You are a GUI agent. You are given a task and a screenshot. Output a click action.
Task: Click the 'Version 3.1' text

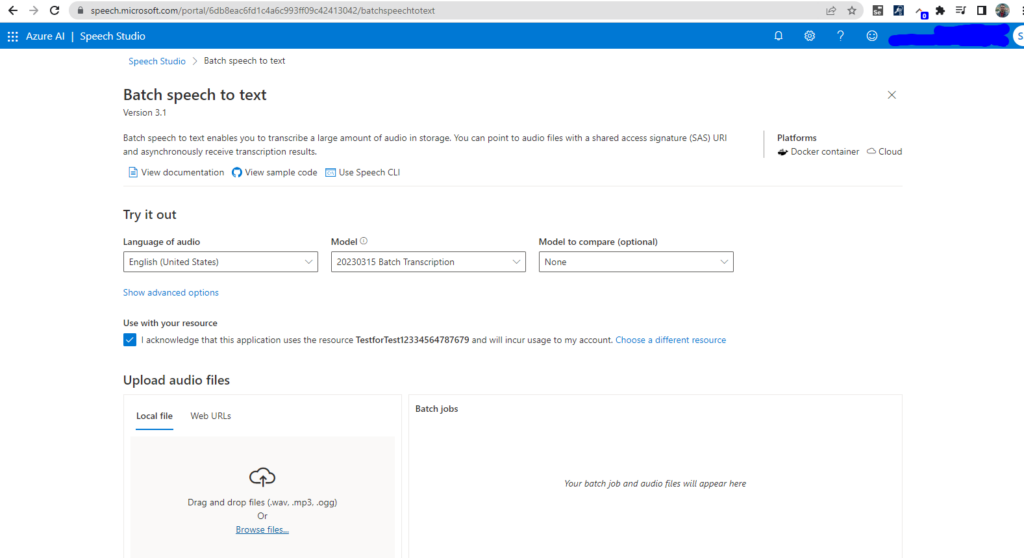pyautogui.click(x=144, y=112)
